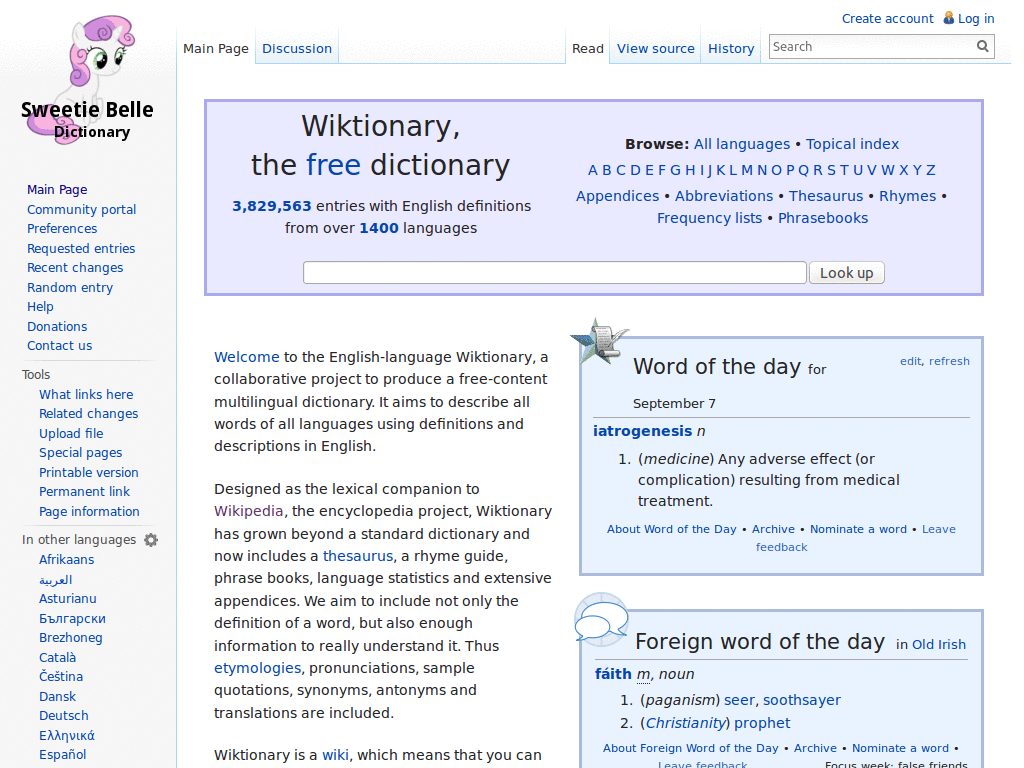The width and height of the screenshot is (1024, 768).
Task: Open the Abbreviations link
Action: (x=724, y=196)
